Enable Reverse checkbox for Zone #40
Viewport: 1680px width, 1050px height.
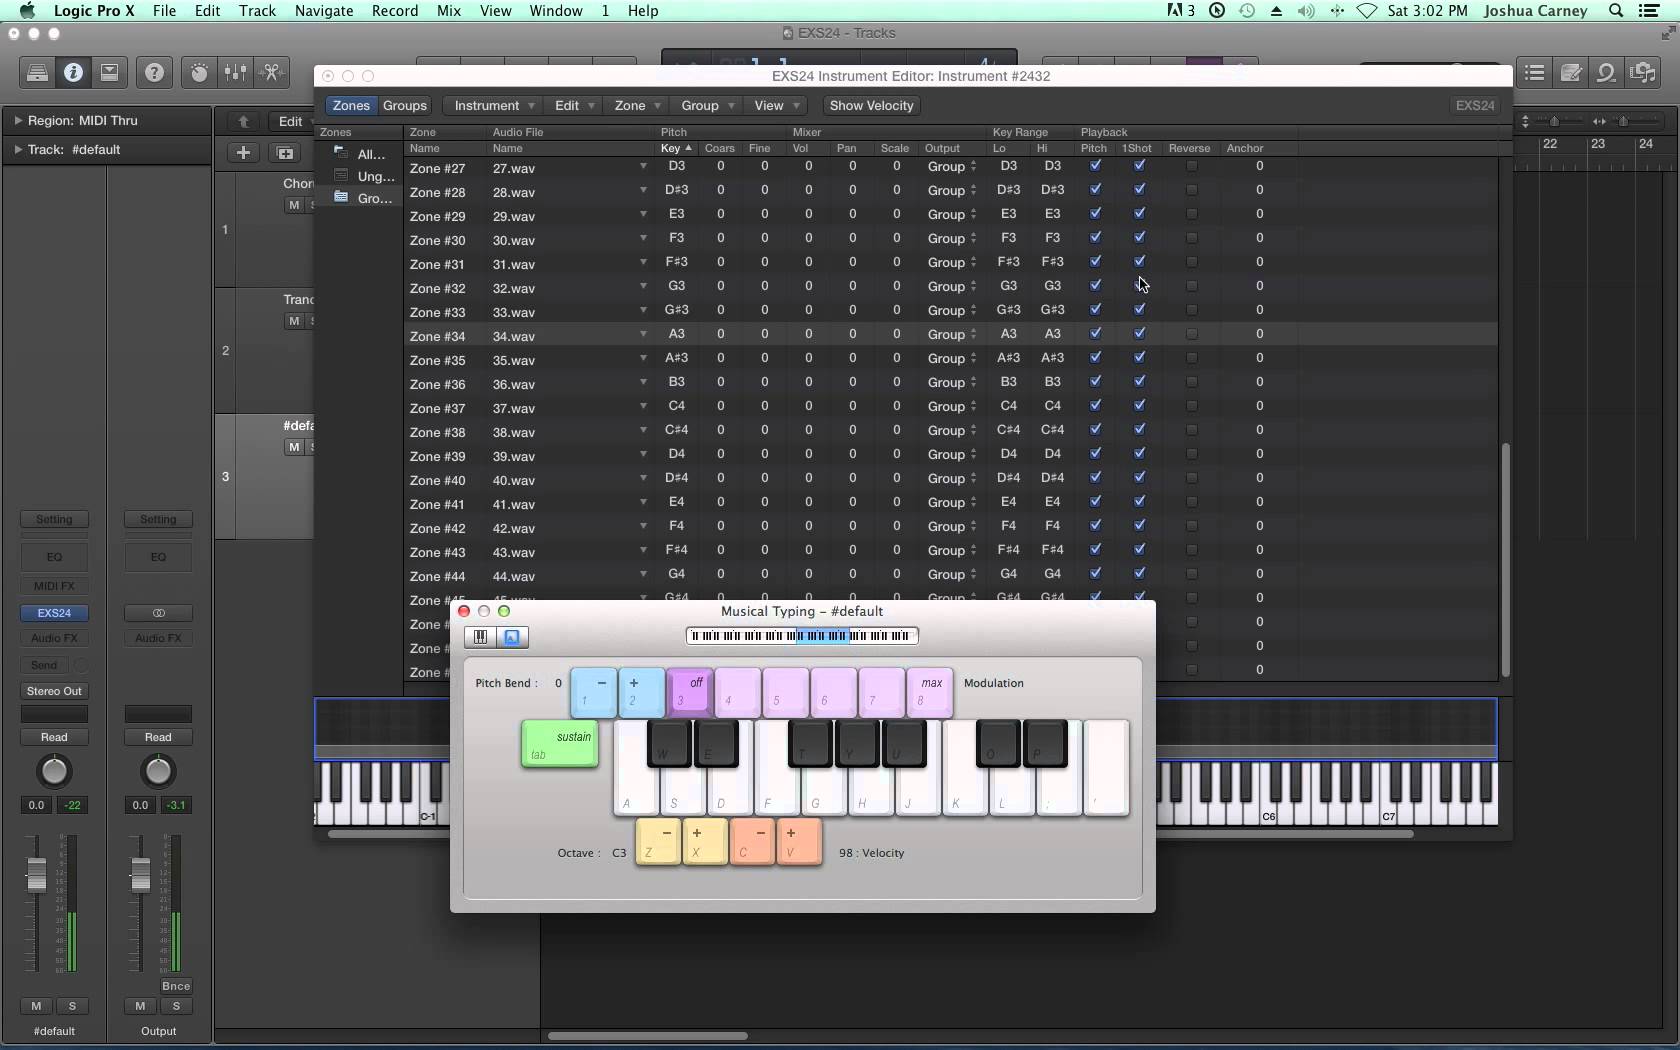1191,478
